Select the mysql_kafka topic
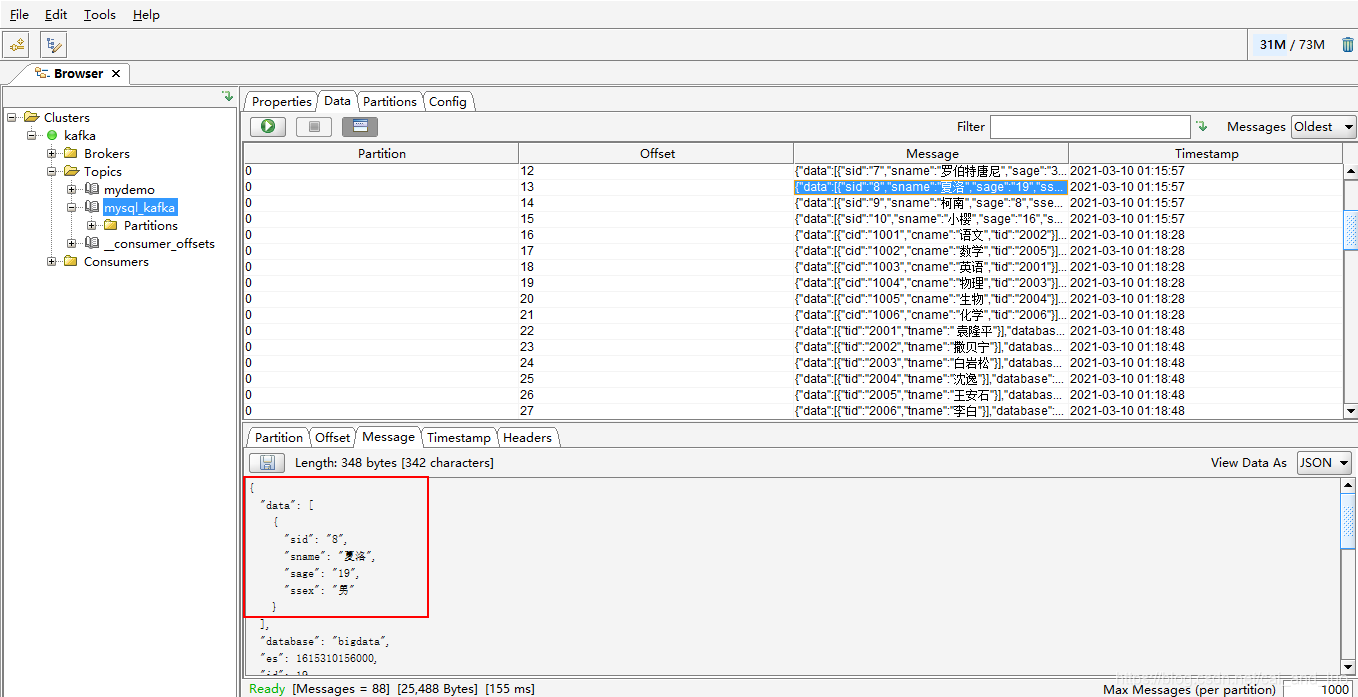Viewport: 1358px width, 697px height. [x=140, y=208]
